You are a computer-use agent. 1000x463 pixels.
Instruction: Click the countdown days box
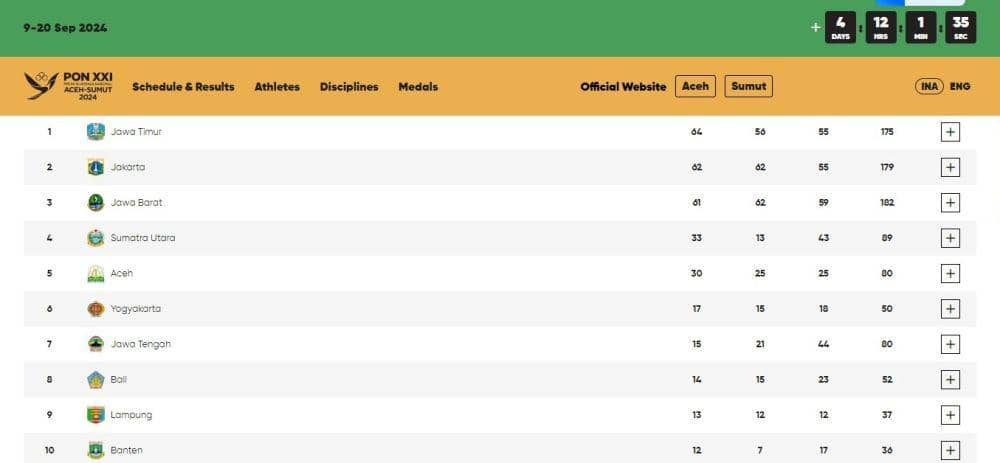click(841, 27)
